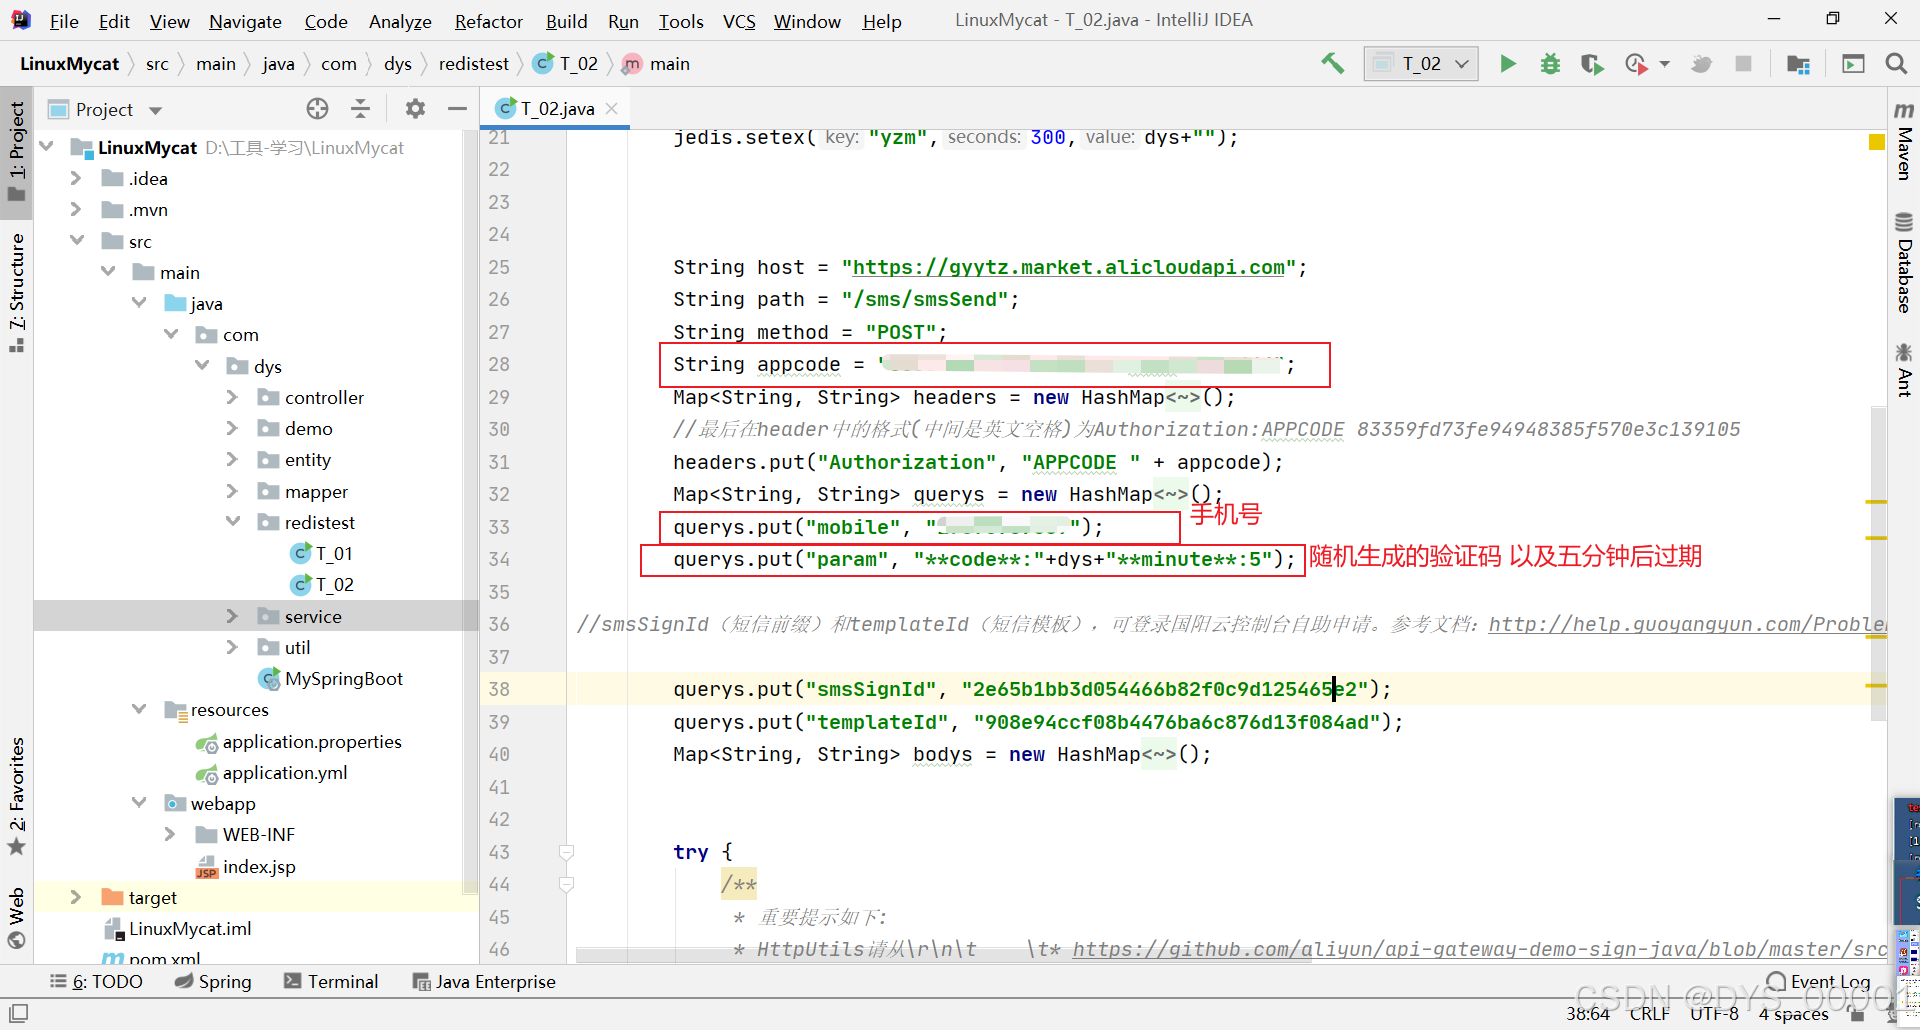The image size is (1920, 1030).
Task: Click caret position 38:64 in status bar
Action: [x=1588, y=1013]
